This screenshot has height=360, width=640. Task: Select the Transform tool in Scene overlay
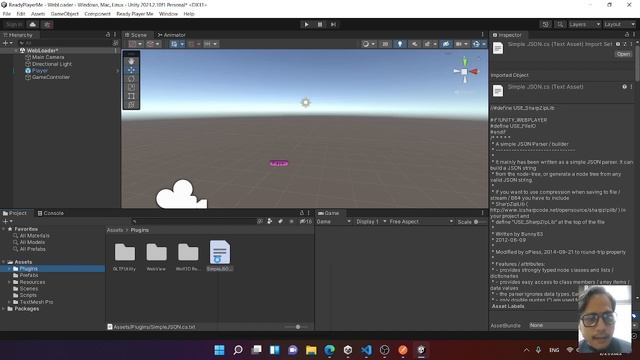click(x=131, y=104)
